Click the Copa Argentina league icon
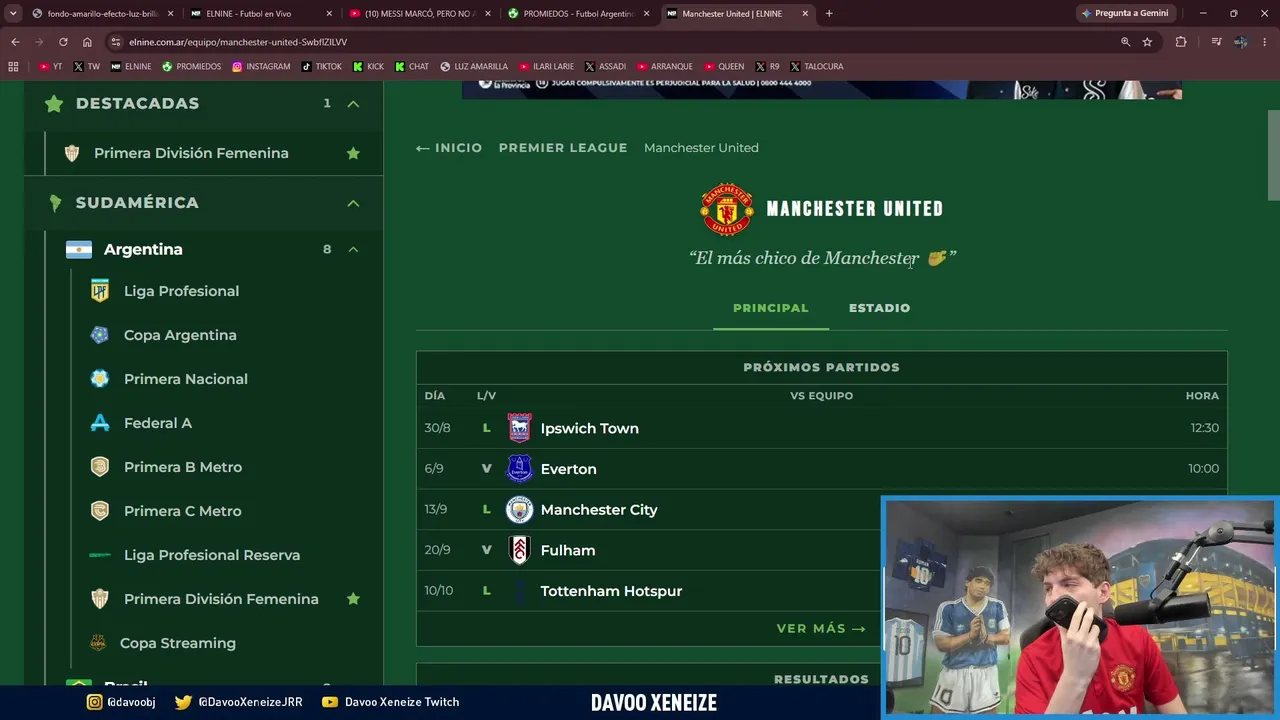This screenshot has height=720, width=1280. click(x=100, y=335)
